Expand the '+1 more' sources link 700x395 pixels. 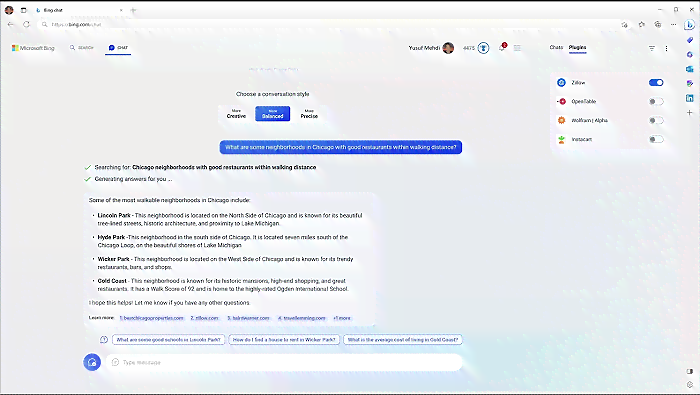pos(342,318)
